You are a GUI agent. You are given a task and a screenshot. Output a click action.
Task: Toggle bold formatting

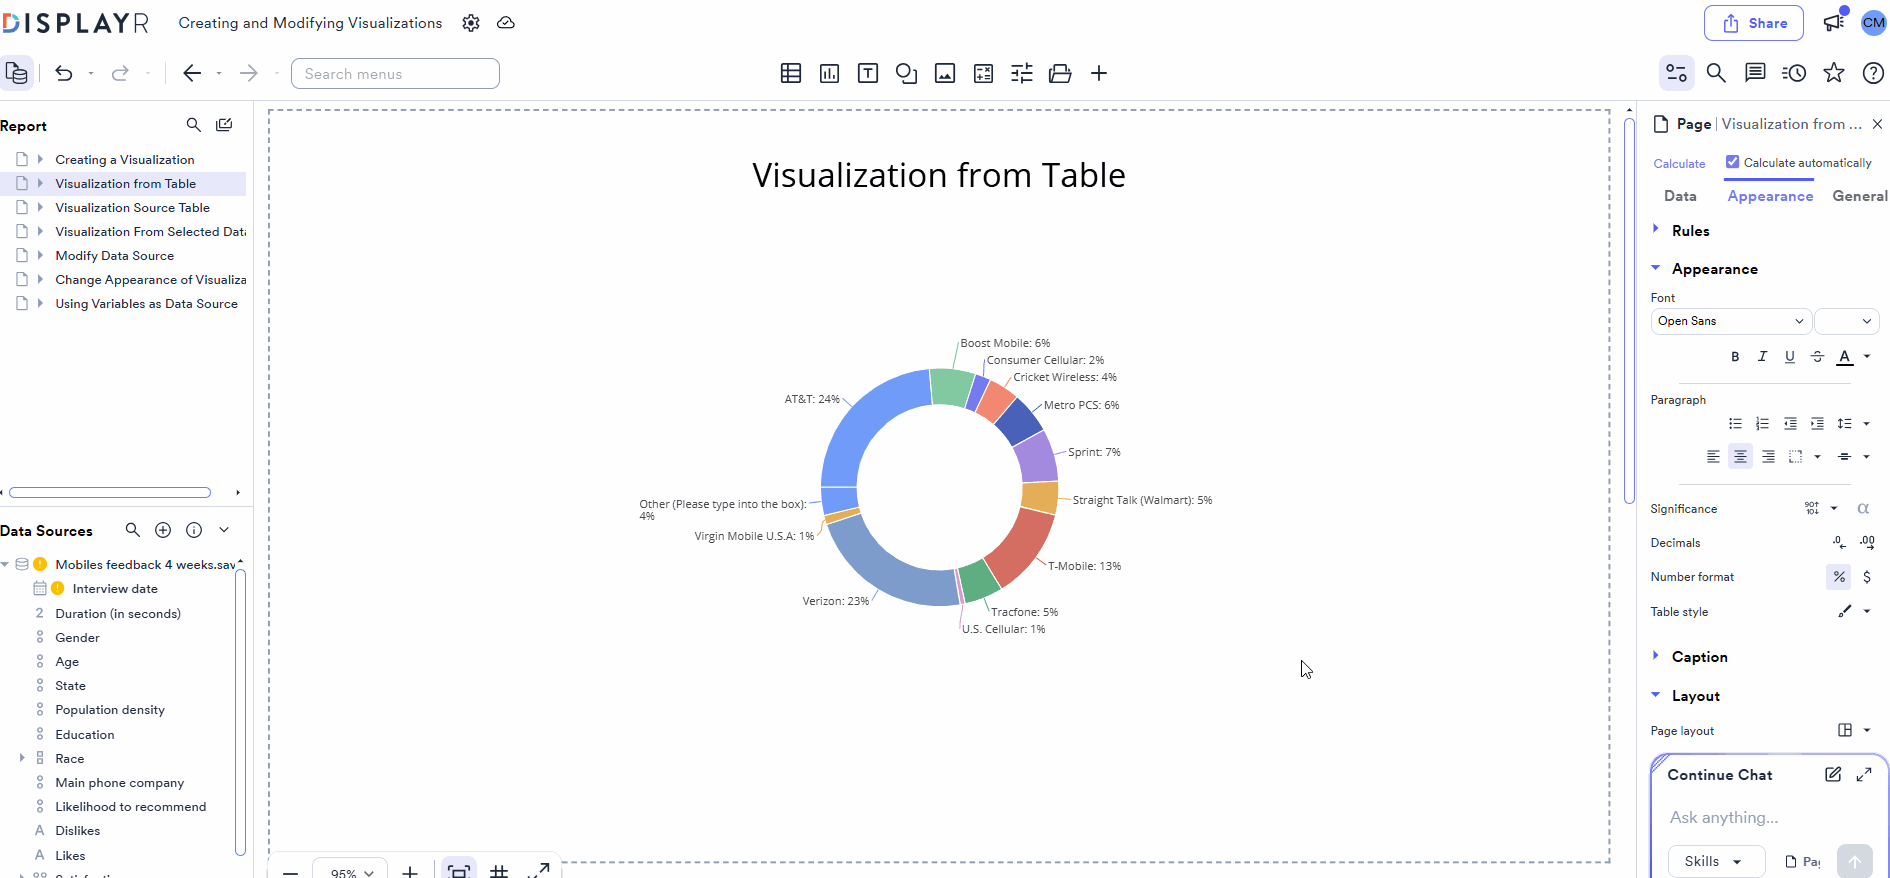[x=1735, y=356]
